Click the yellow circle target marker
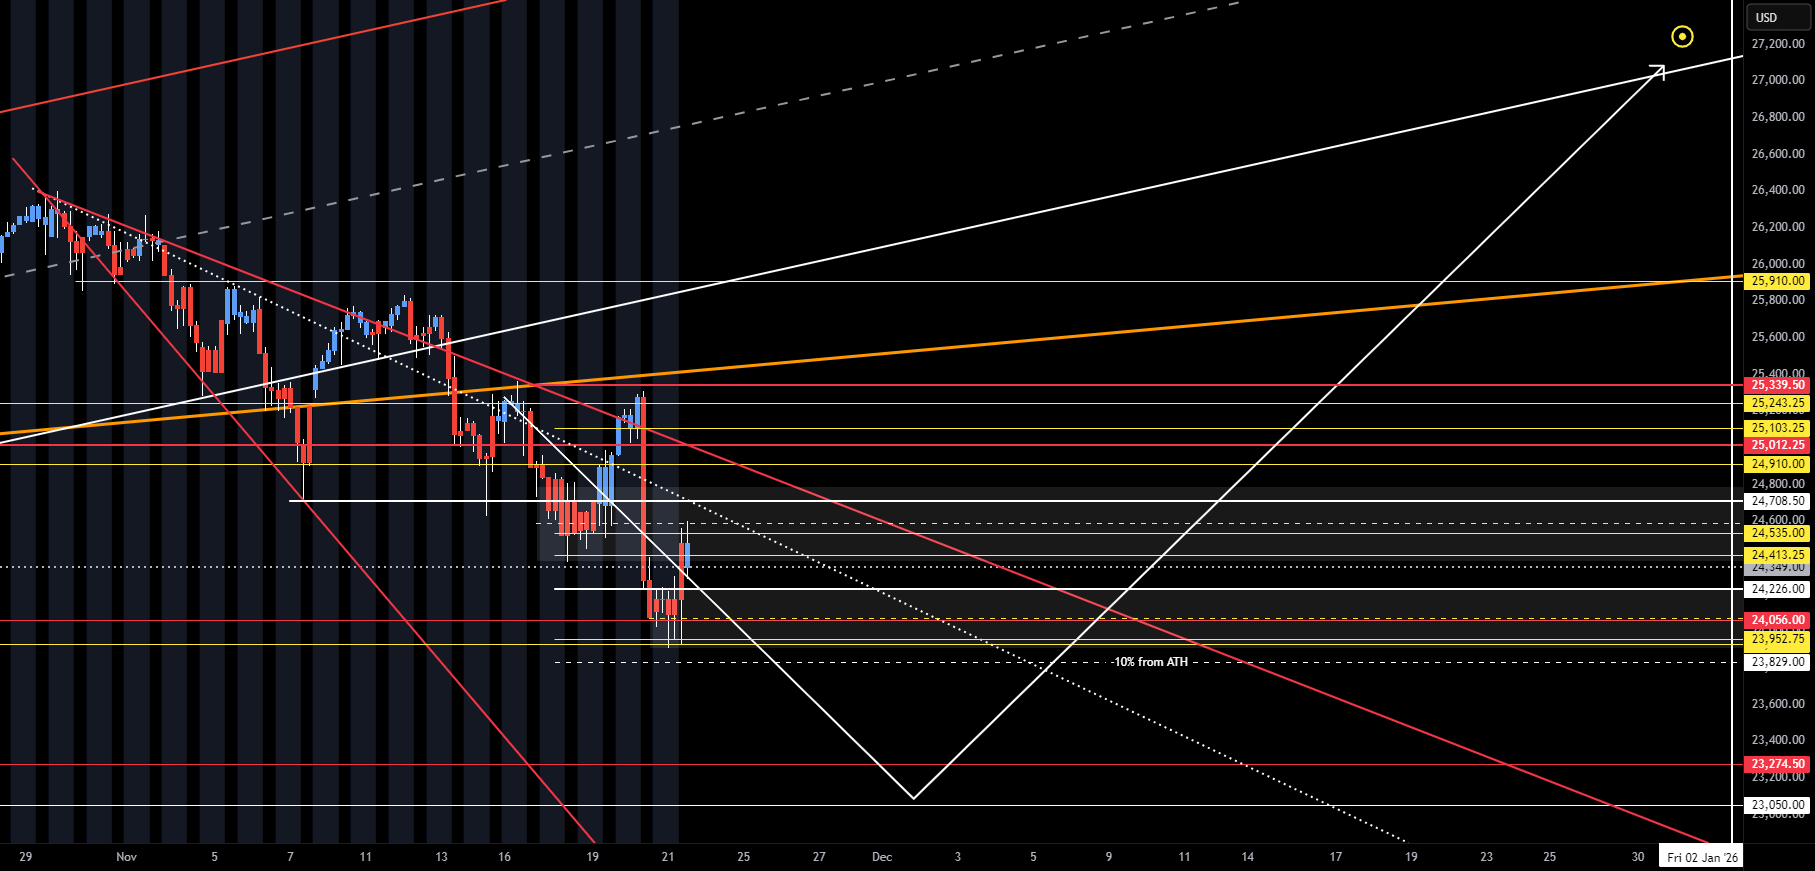1815x871 pixels. 1682,37
